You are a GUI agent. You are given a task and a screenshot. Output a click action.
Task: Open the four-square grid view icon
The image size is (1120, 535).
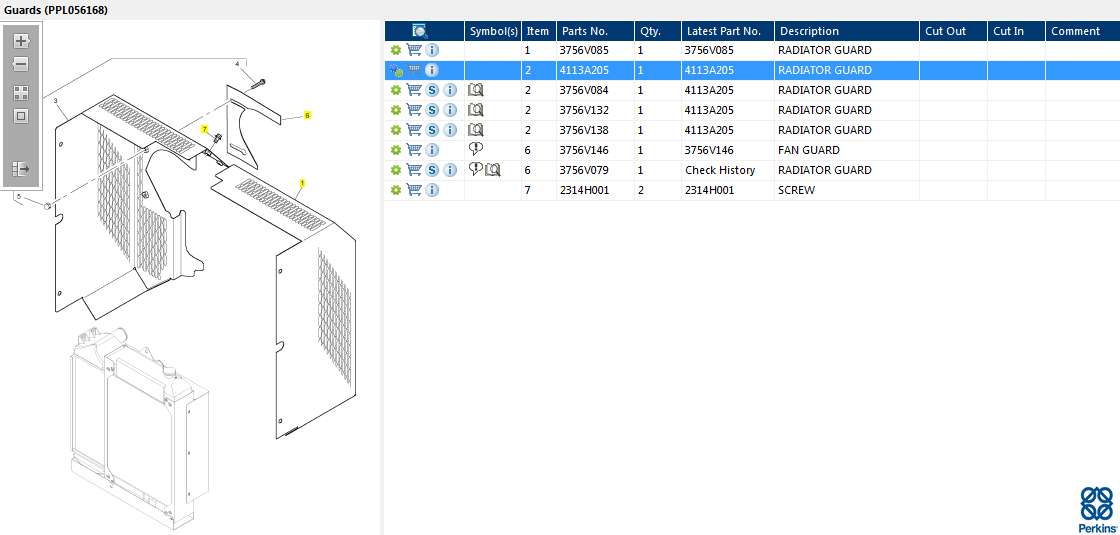[21, 93]
